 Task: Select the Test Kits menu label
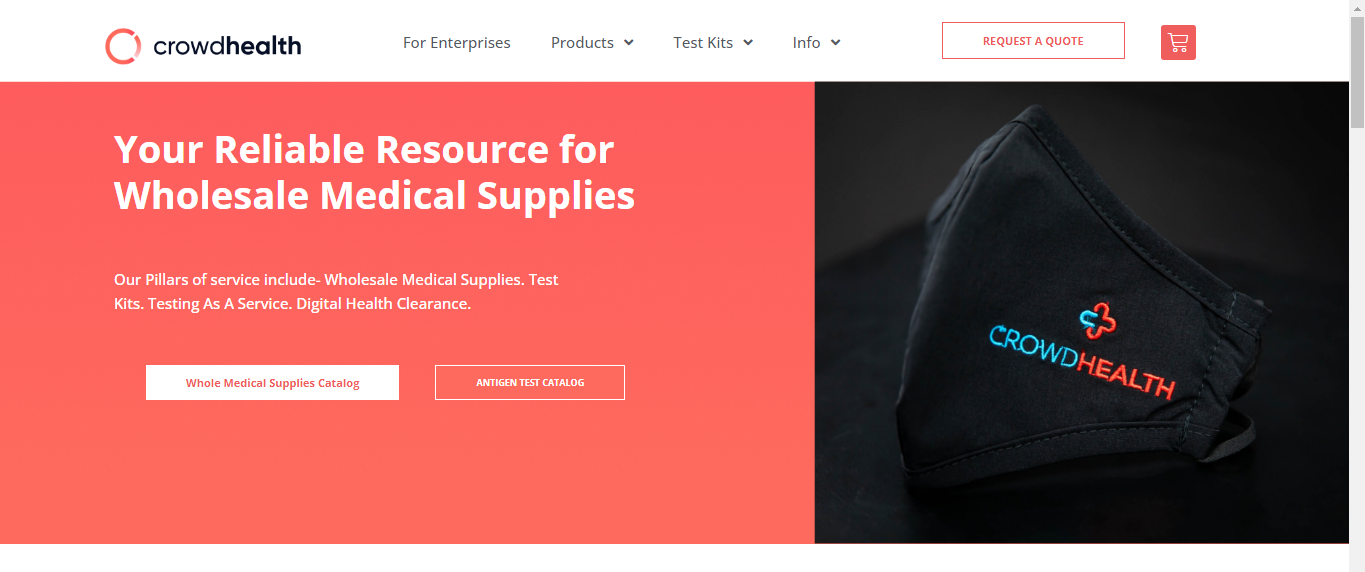click(x=703, y=43)
